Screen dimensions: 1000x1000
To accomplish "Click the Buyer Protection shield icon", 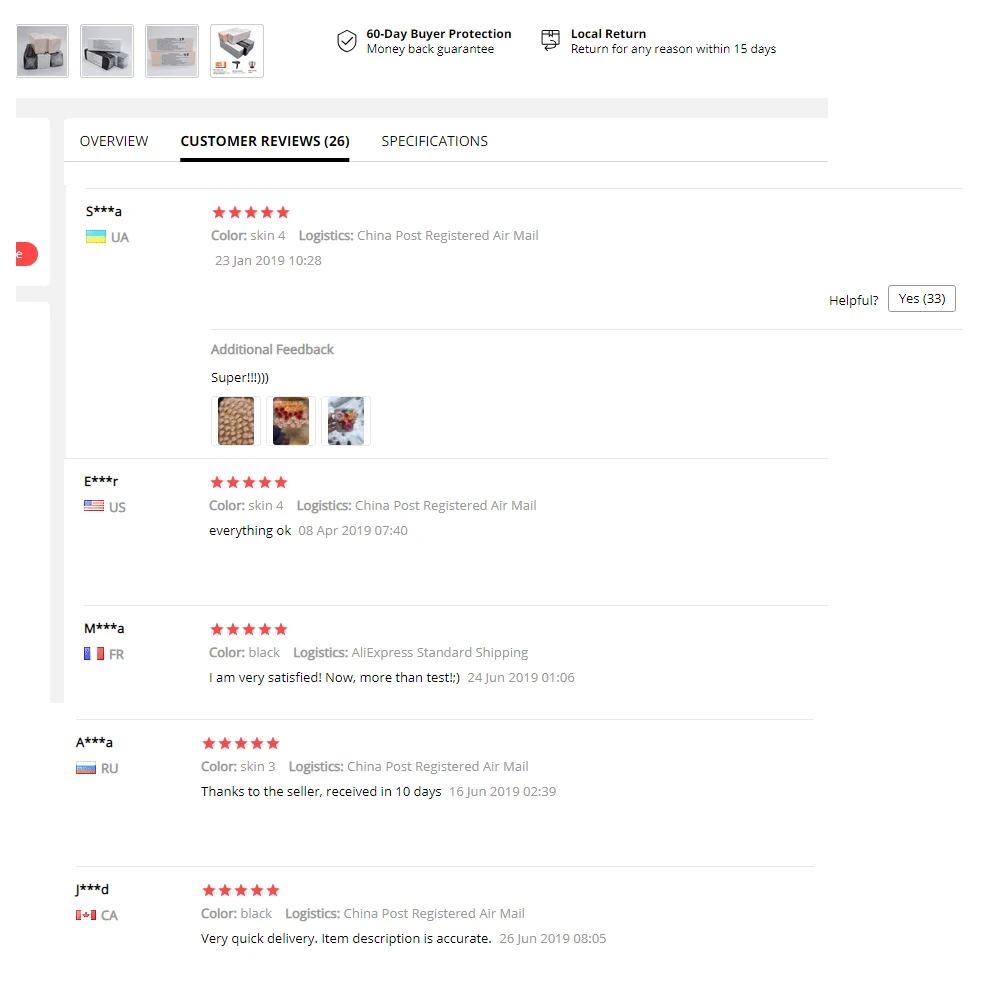I will tap(346, 41).
